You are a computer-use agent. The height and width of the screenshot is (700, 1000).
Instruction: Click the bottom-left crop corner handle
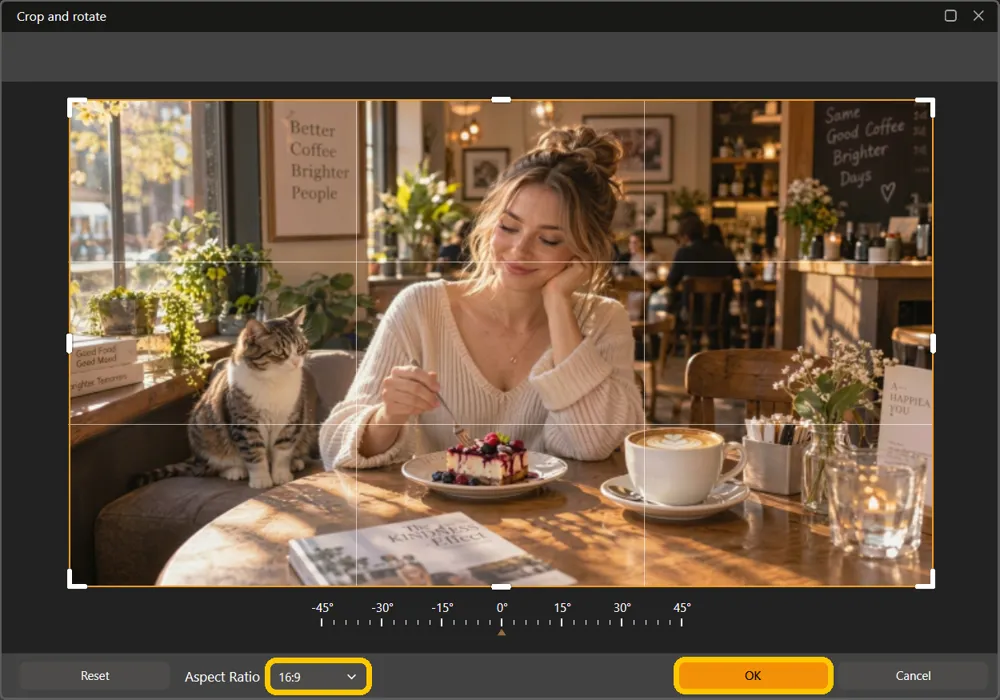click(76, 580)
